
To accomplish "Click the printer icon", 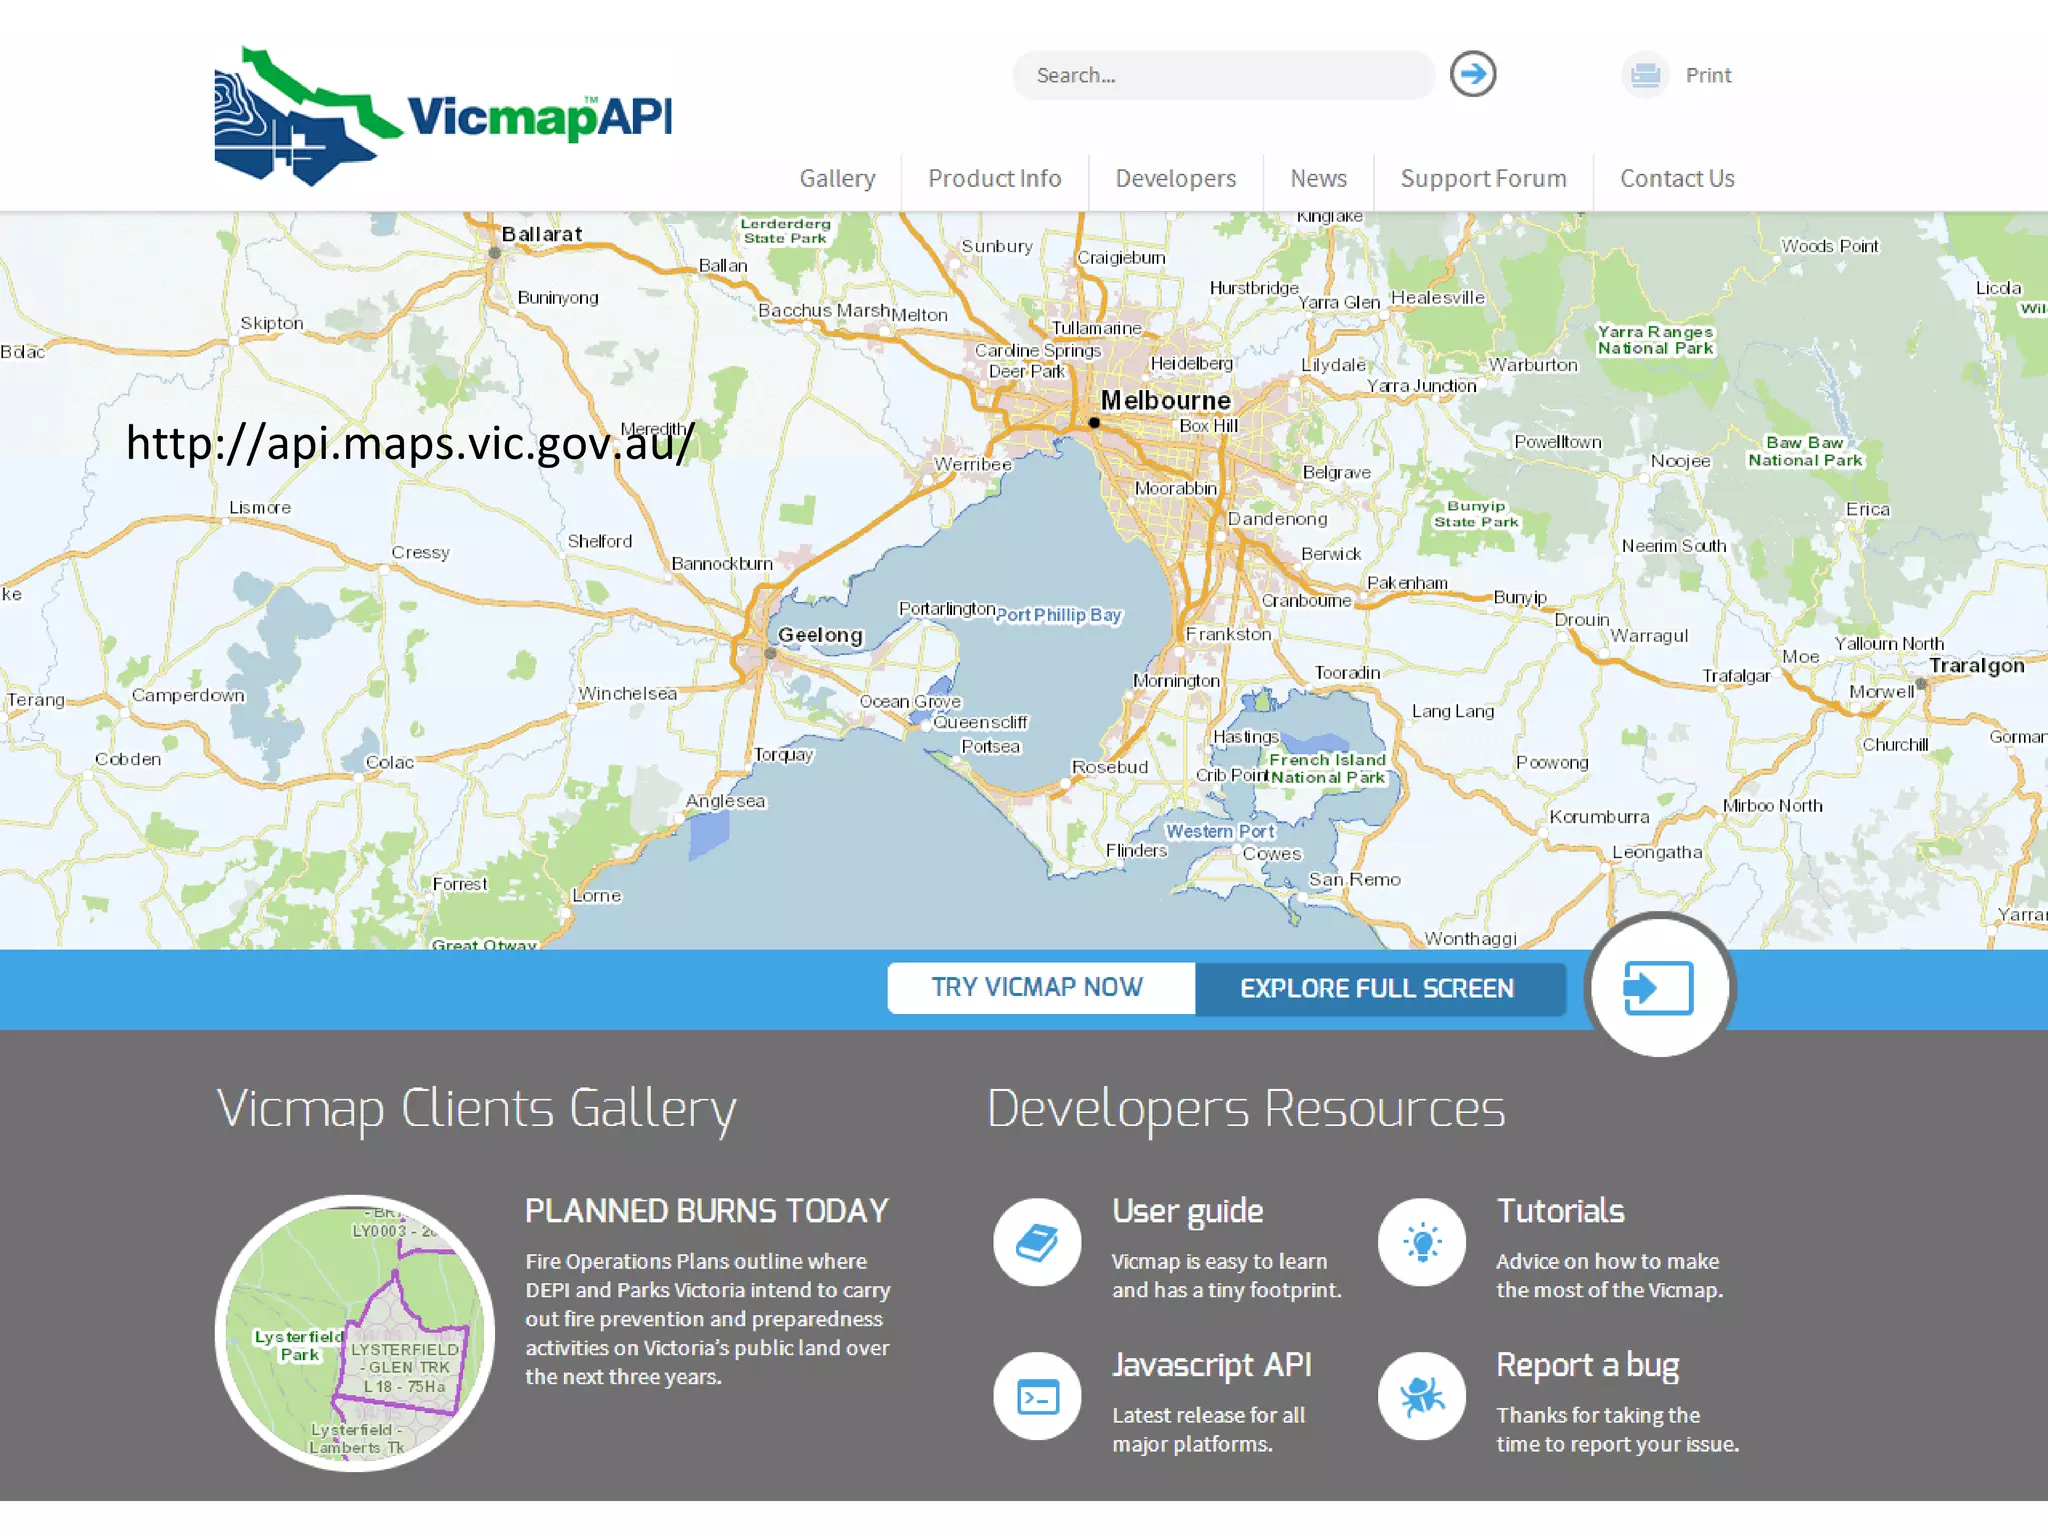I will [x=1645, y=75].
